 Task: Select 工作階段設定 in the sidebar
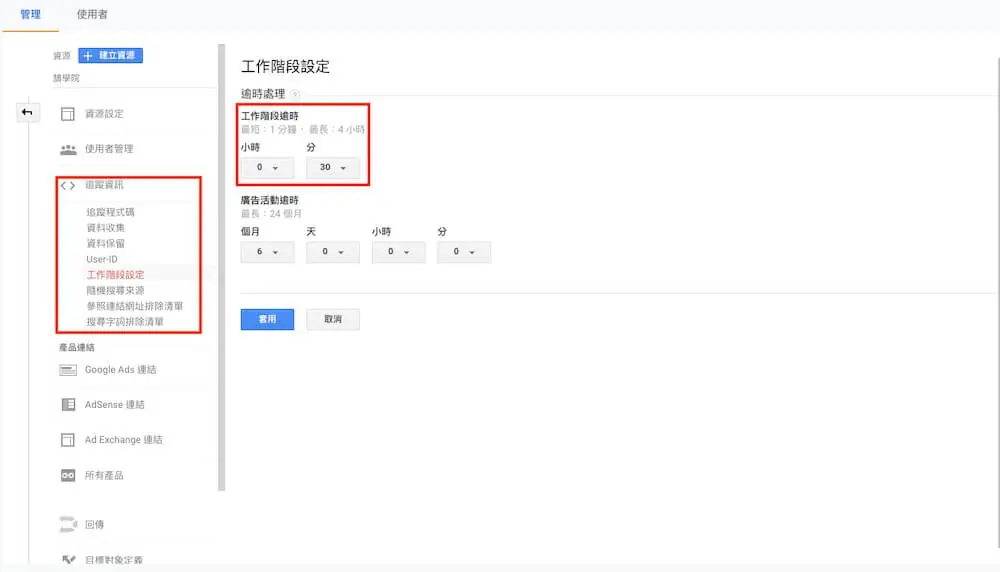click(115, 275)
